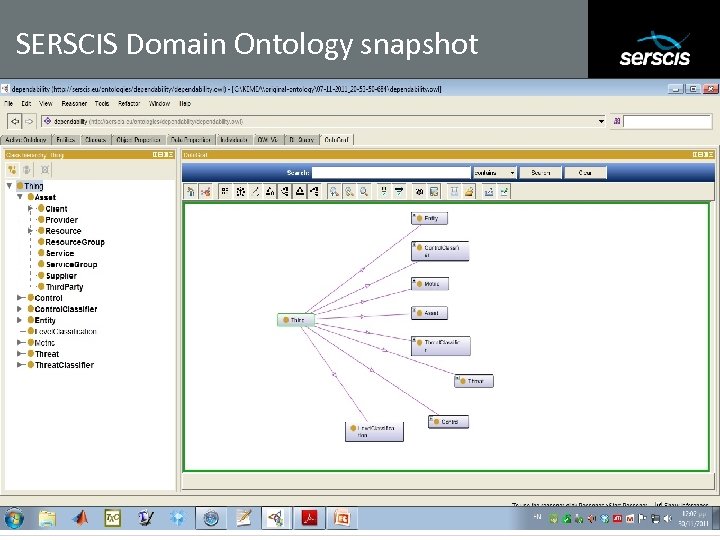Click the back navigation arrow
Viewport: 720px width, 540px height.
15,122
